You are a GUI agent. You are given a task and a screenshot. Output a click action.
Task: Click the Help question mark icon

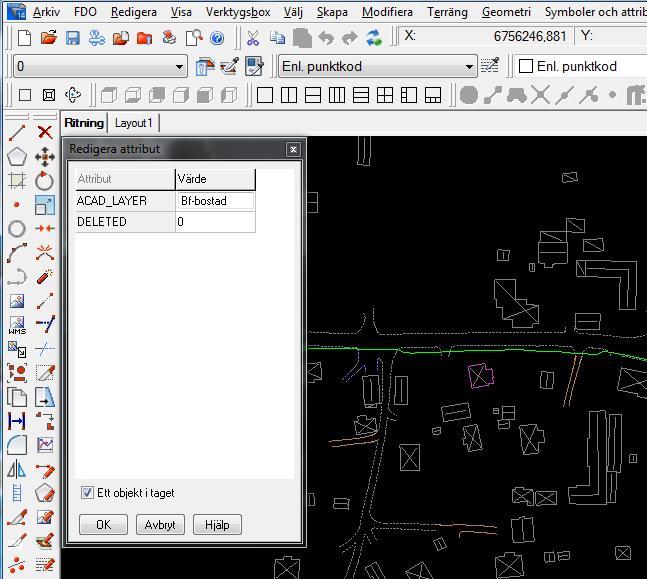tap(217, 38)
